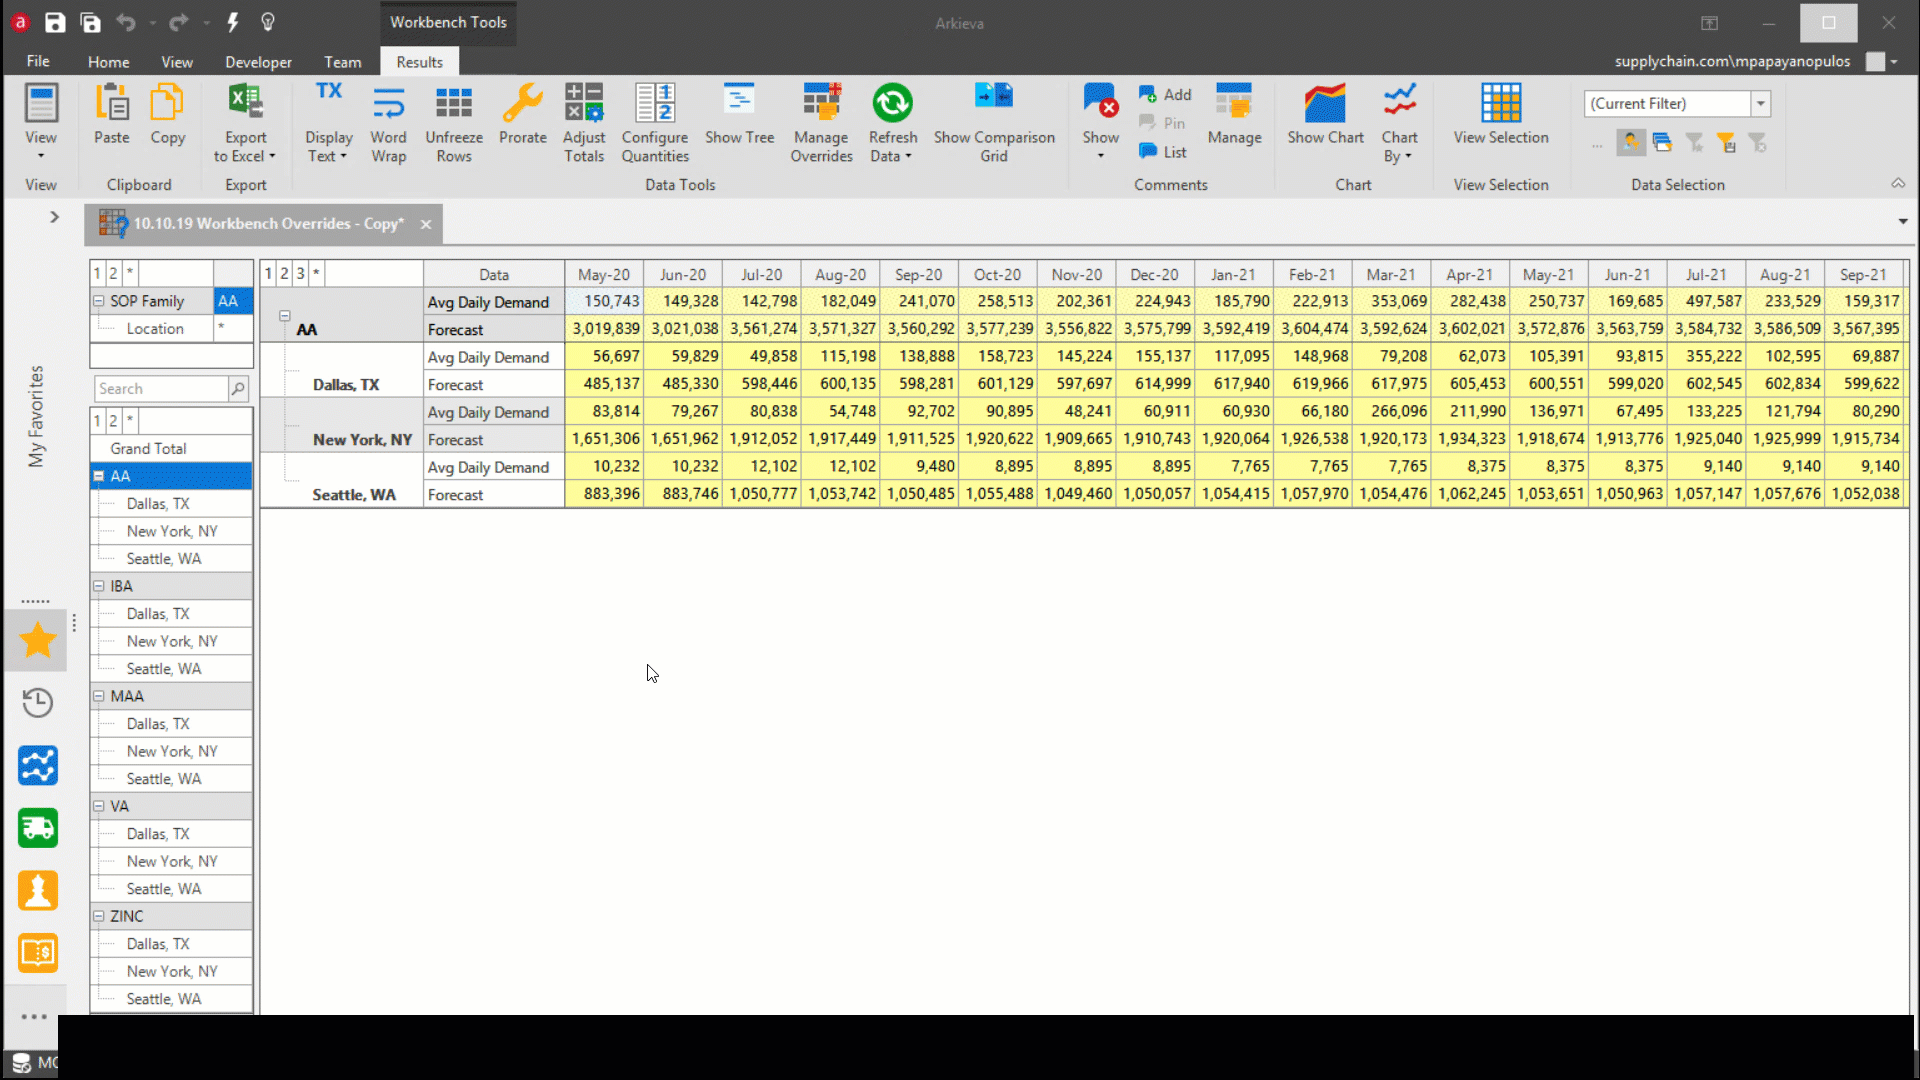Click the save filter funnel icon
Viewport: 1920px width, 1080px height.
pyautogui.click(x=1727, y=143)
